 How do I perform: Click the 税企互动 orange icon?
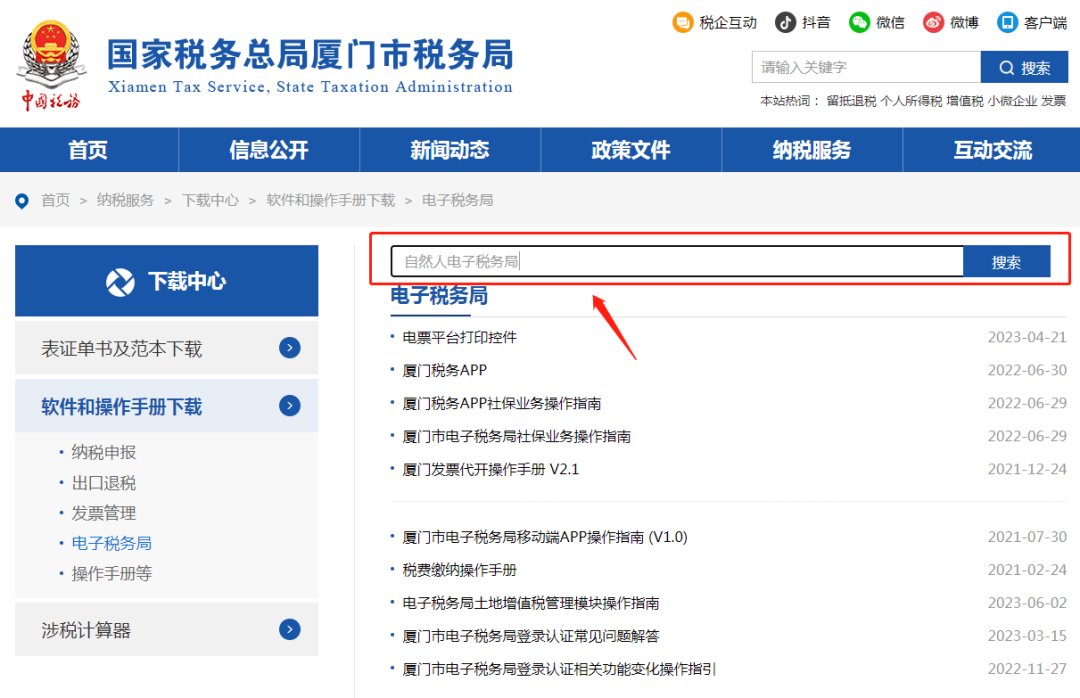tap(683, 23)
